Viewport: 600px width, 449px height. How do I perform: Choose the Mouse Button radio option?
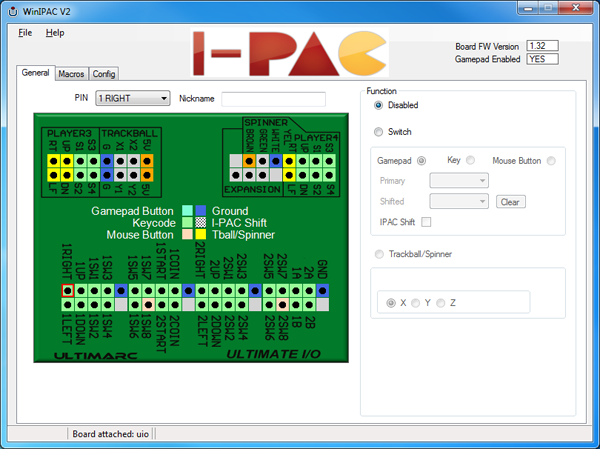[551, 161]
